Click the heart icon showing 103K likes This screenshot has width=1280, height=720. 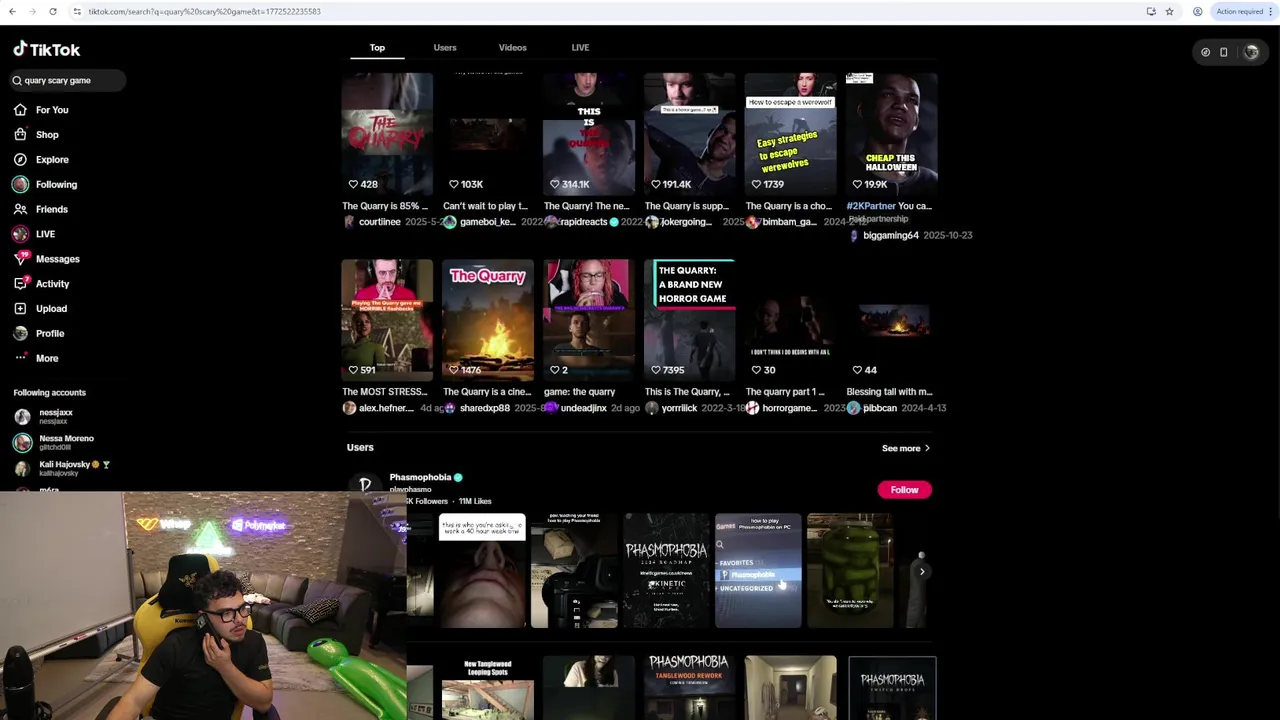tap(453, 184)
